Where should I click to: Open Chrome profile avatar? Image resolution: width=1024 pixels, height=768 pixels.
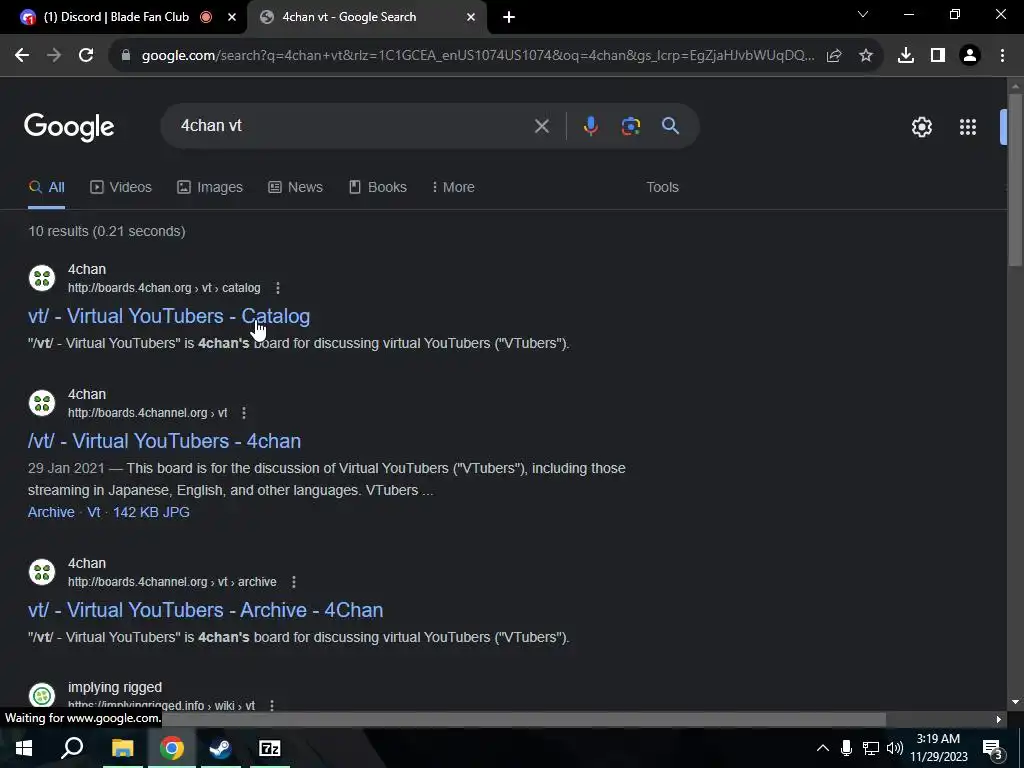970,56
